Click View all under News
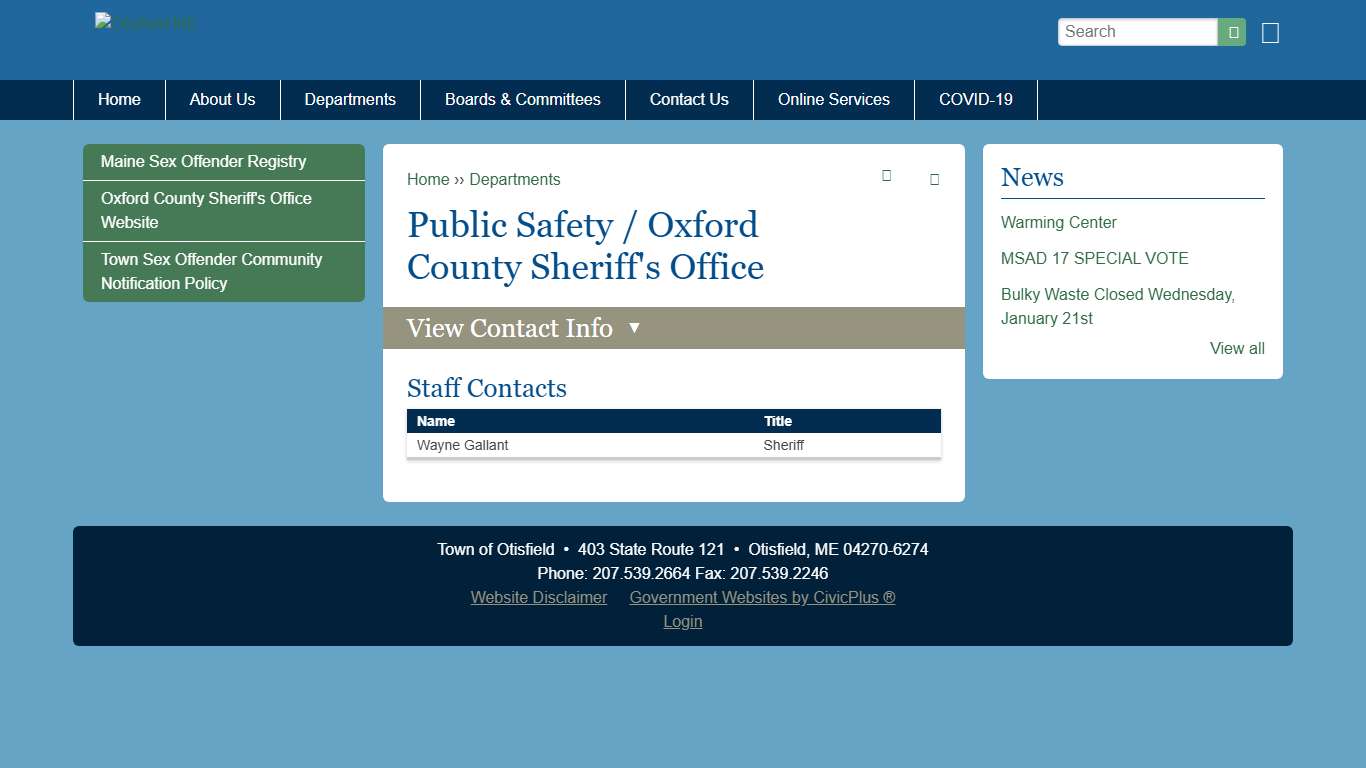Viewport: 1366px width, 768px height. [1237, 348]
